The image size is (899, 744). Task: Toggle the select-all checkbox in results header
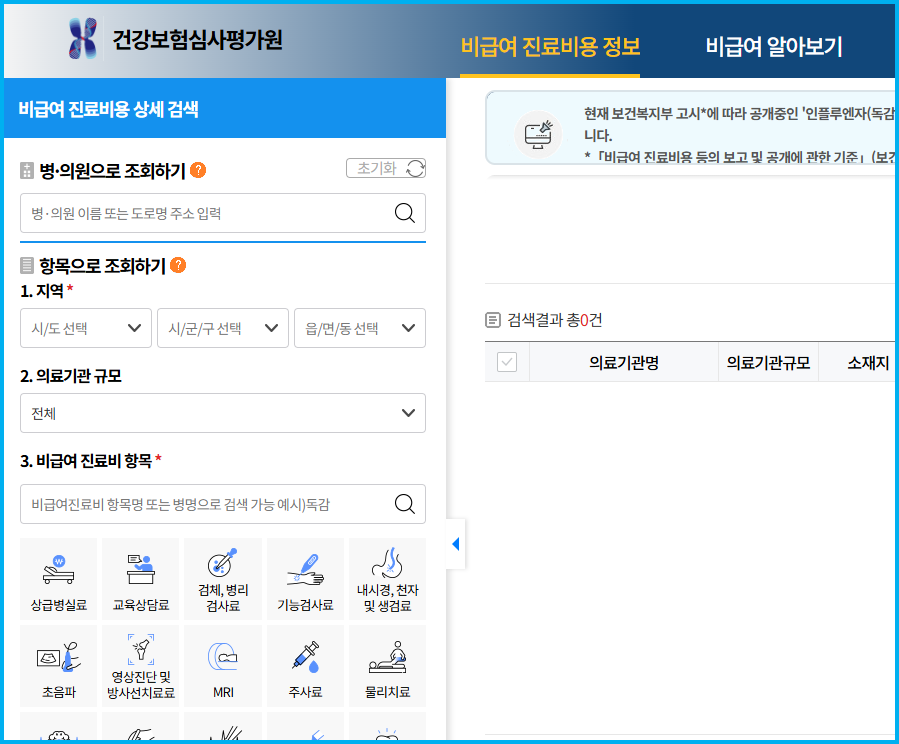click(507, 362)
